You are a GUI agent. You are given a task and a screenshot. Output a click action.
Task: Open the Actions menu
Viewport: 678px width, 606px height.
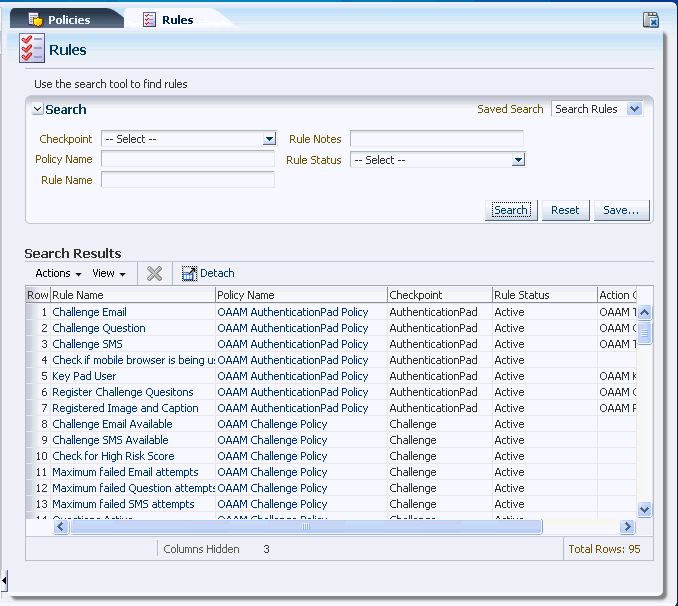(x=58, y=273)
